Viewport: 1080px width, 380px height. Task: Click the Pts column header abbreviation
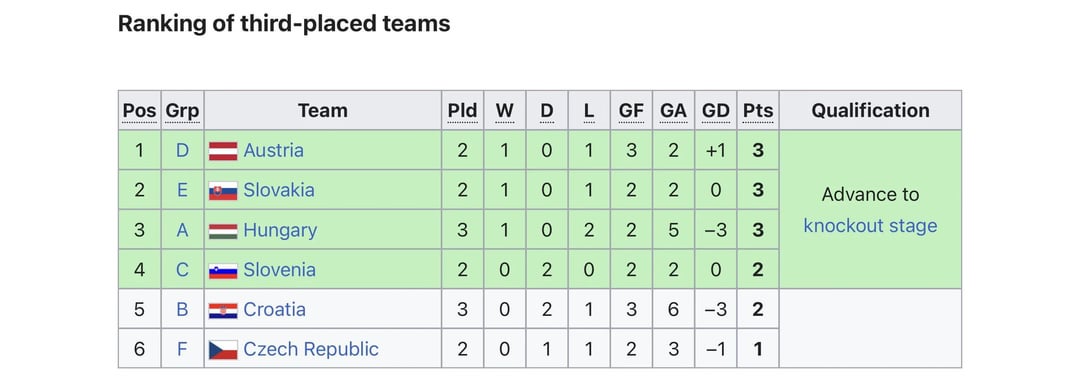758,111
